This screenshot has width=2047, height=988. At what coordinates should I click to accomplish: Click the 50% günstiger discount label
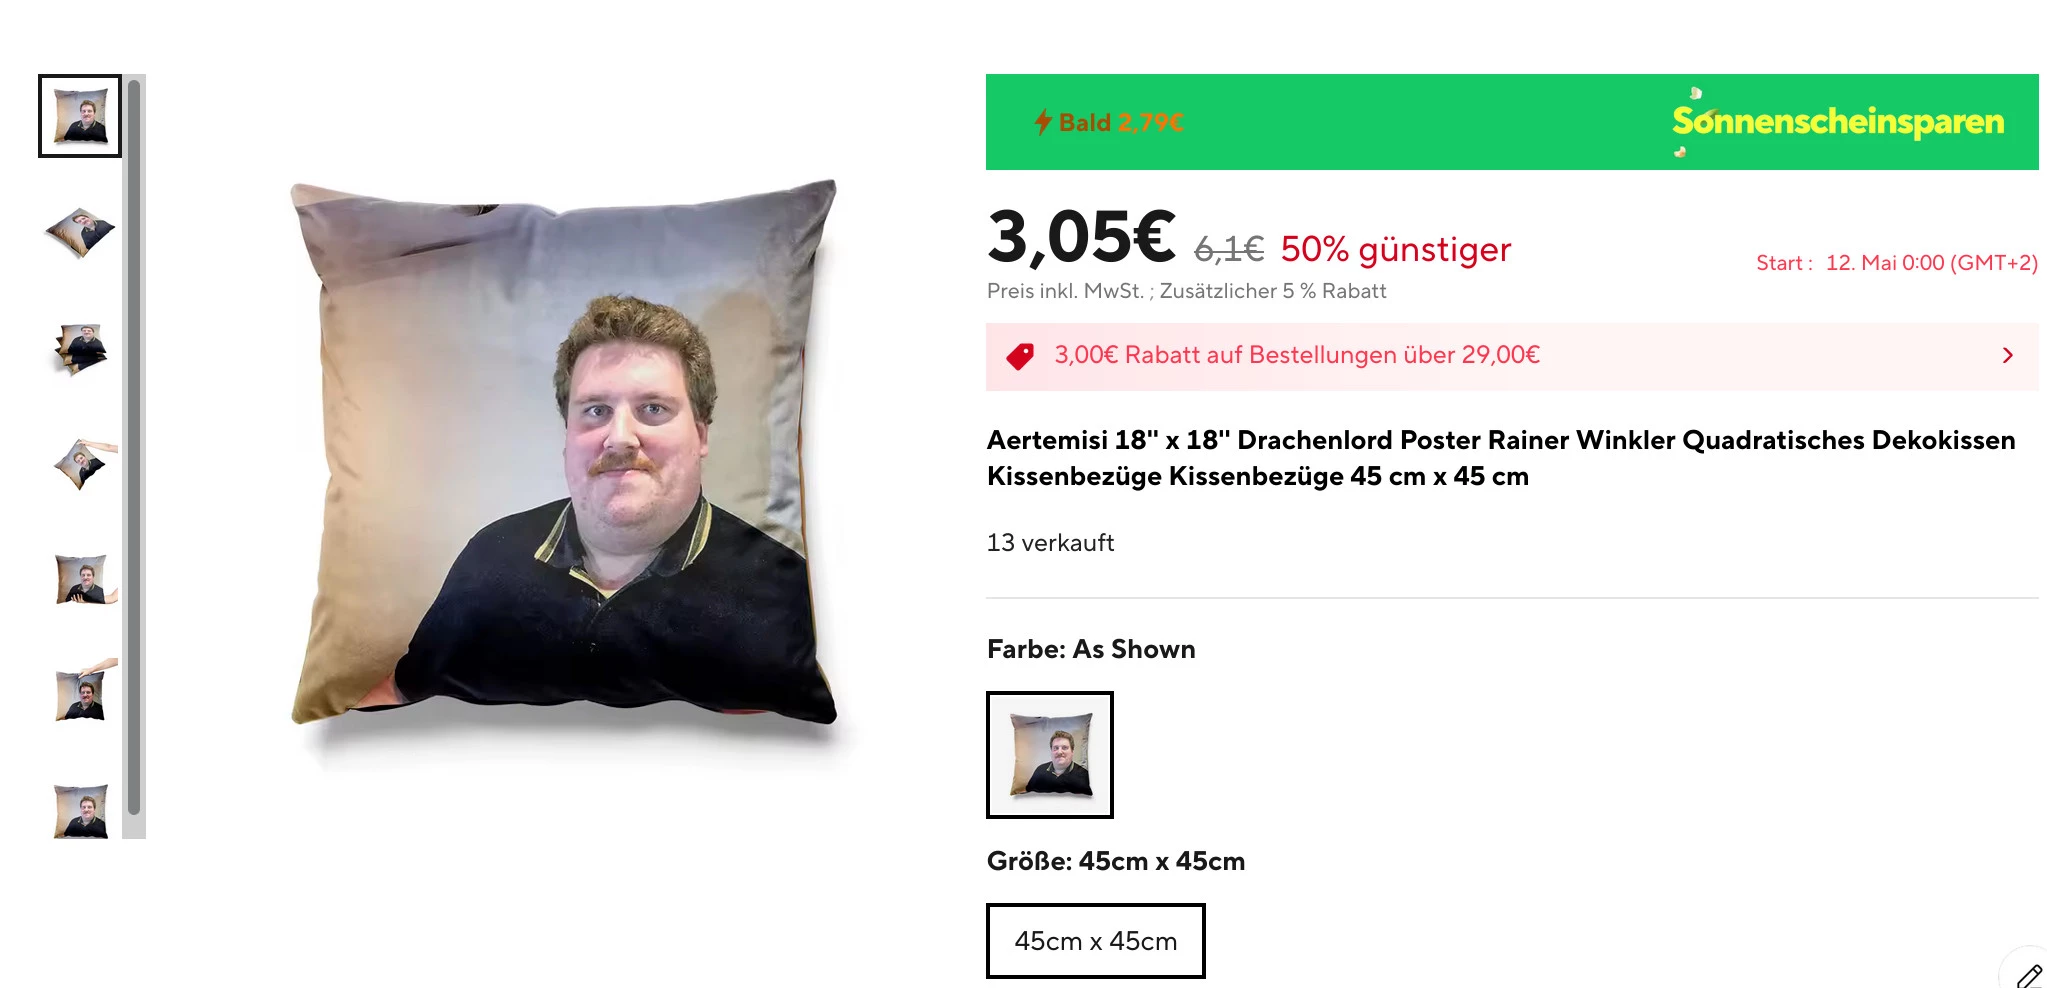1396,249
